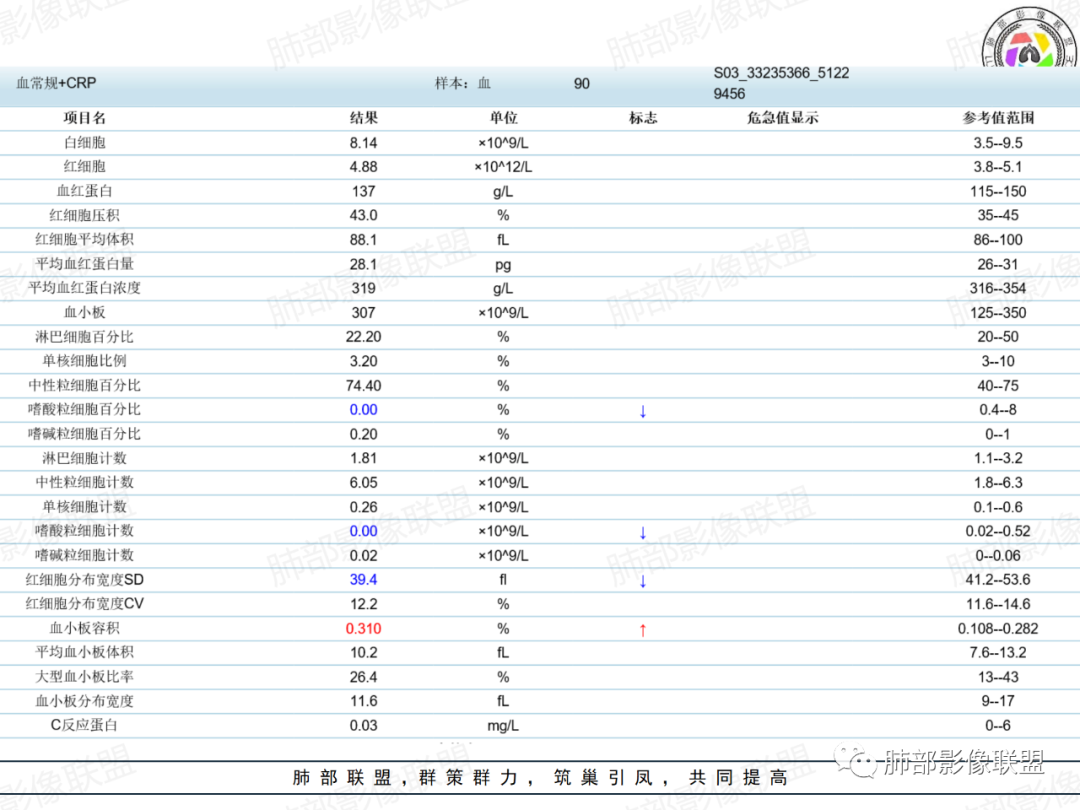Click the 危急值显示 column header
This screenshot has width=1080, height=810.
tap(783, 118)
